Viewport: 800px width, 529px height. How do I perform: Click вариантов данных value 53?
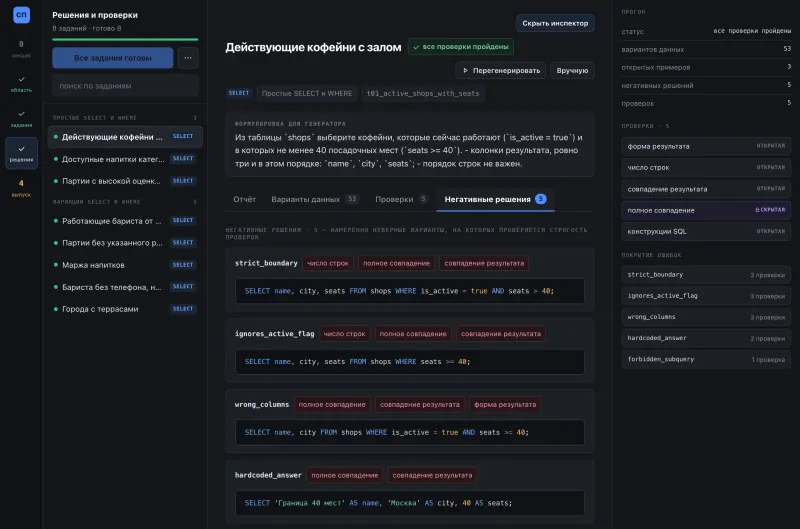[787, 49]
